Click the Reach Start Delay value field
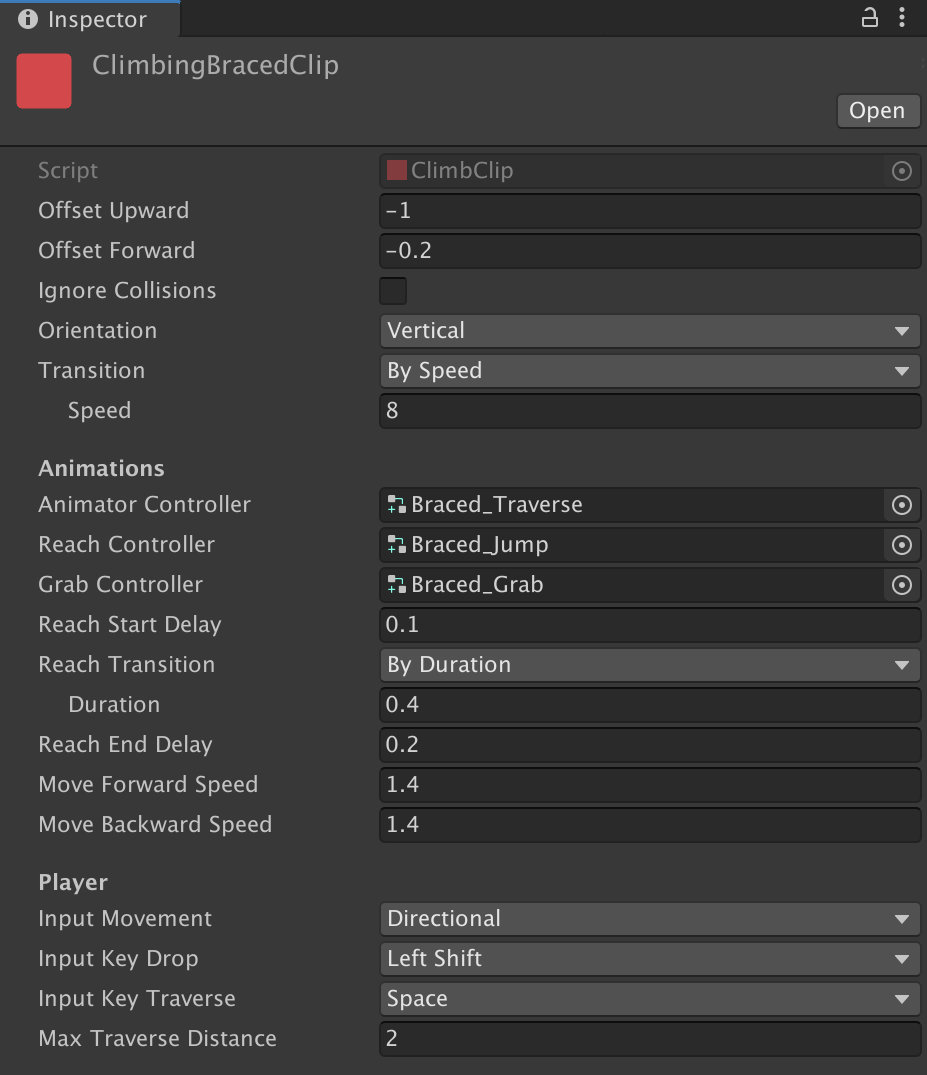The height and width of the screenshot is (1075, 927). [x=650, y=625]
